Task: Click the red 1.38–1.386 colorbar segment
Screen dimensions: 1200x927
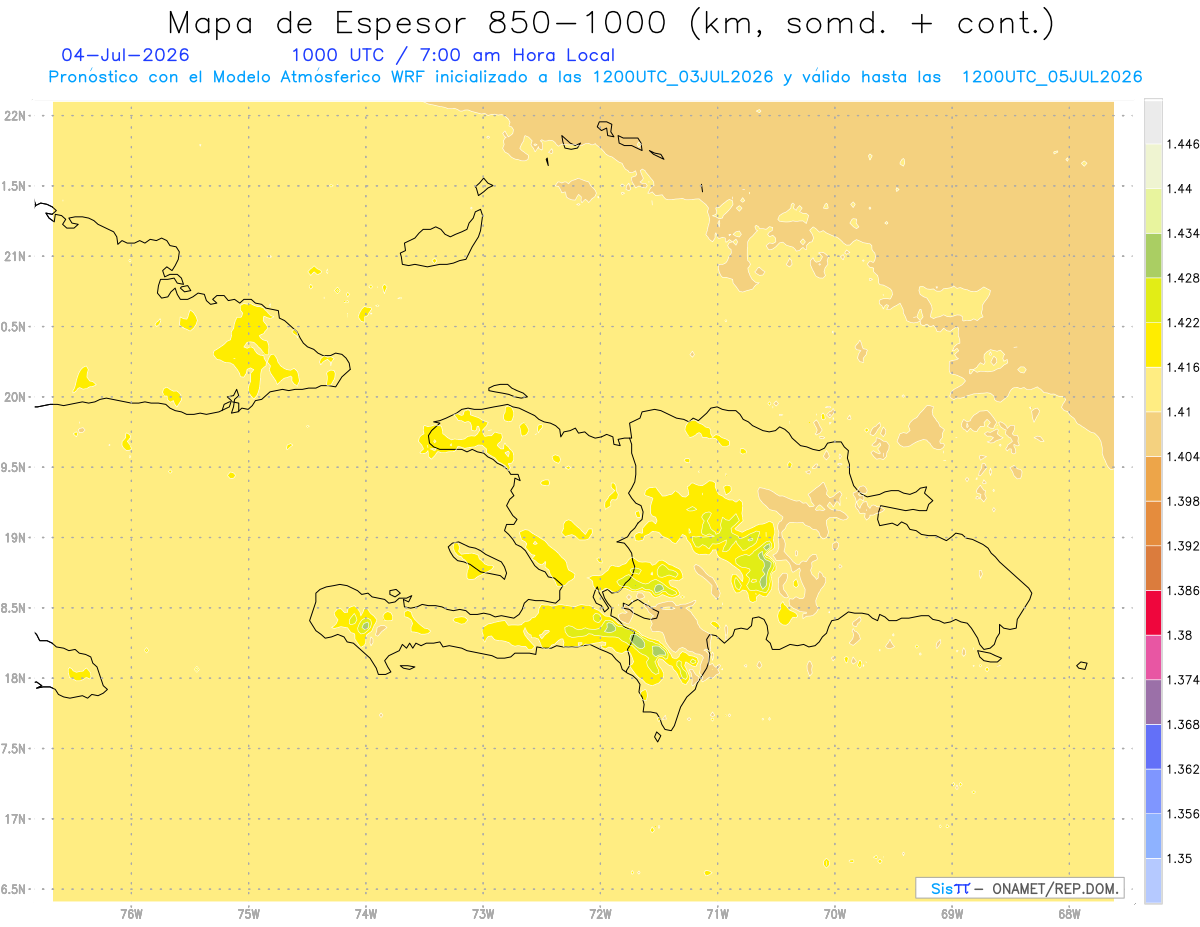Action: coord(1153,612)
